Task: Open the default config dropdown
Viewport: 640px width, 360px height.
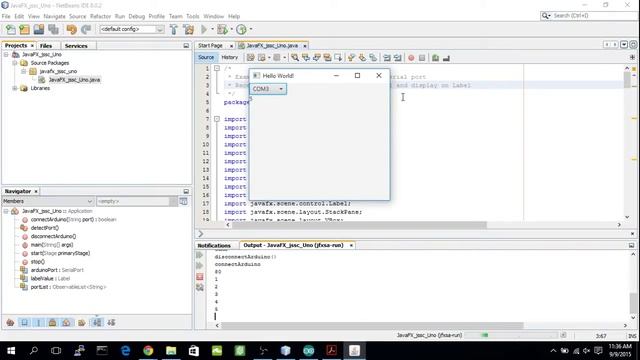Action: click(132, 29)
